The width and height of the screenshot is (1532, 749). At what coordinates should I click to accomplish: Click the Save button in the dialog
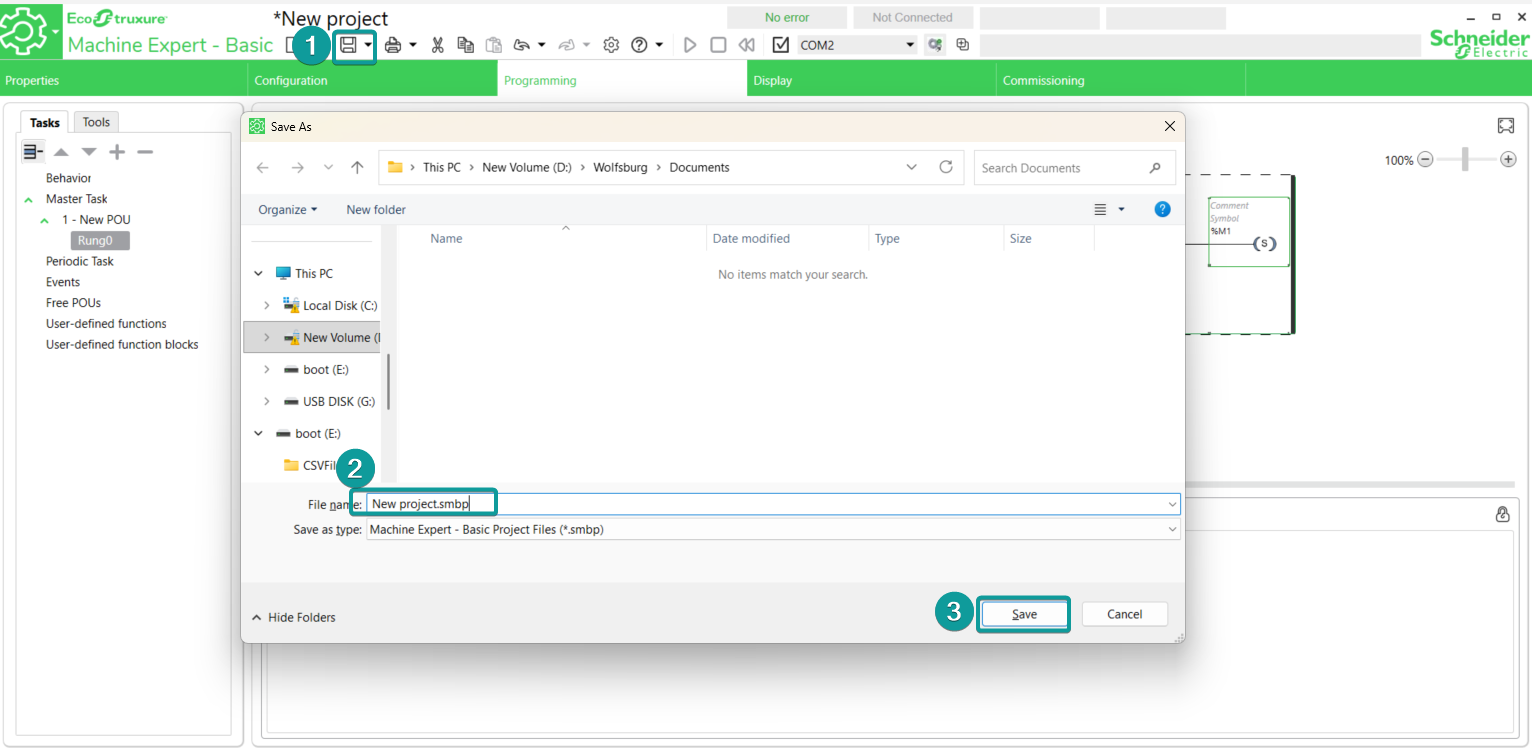click(1024, 614)
